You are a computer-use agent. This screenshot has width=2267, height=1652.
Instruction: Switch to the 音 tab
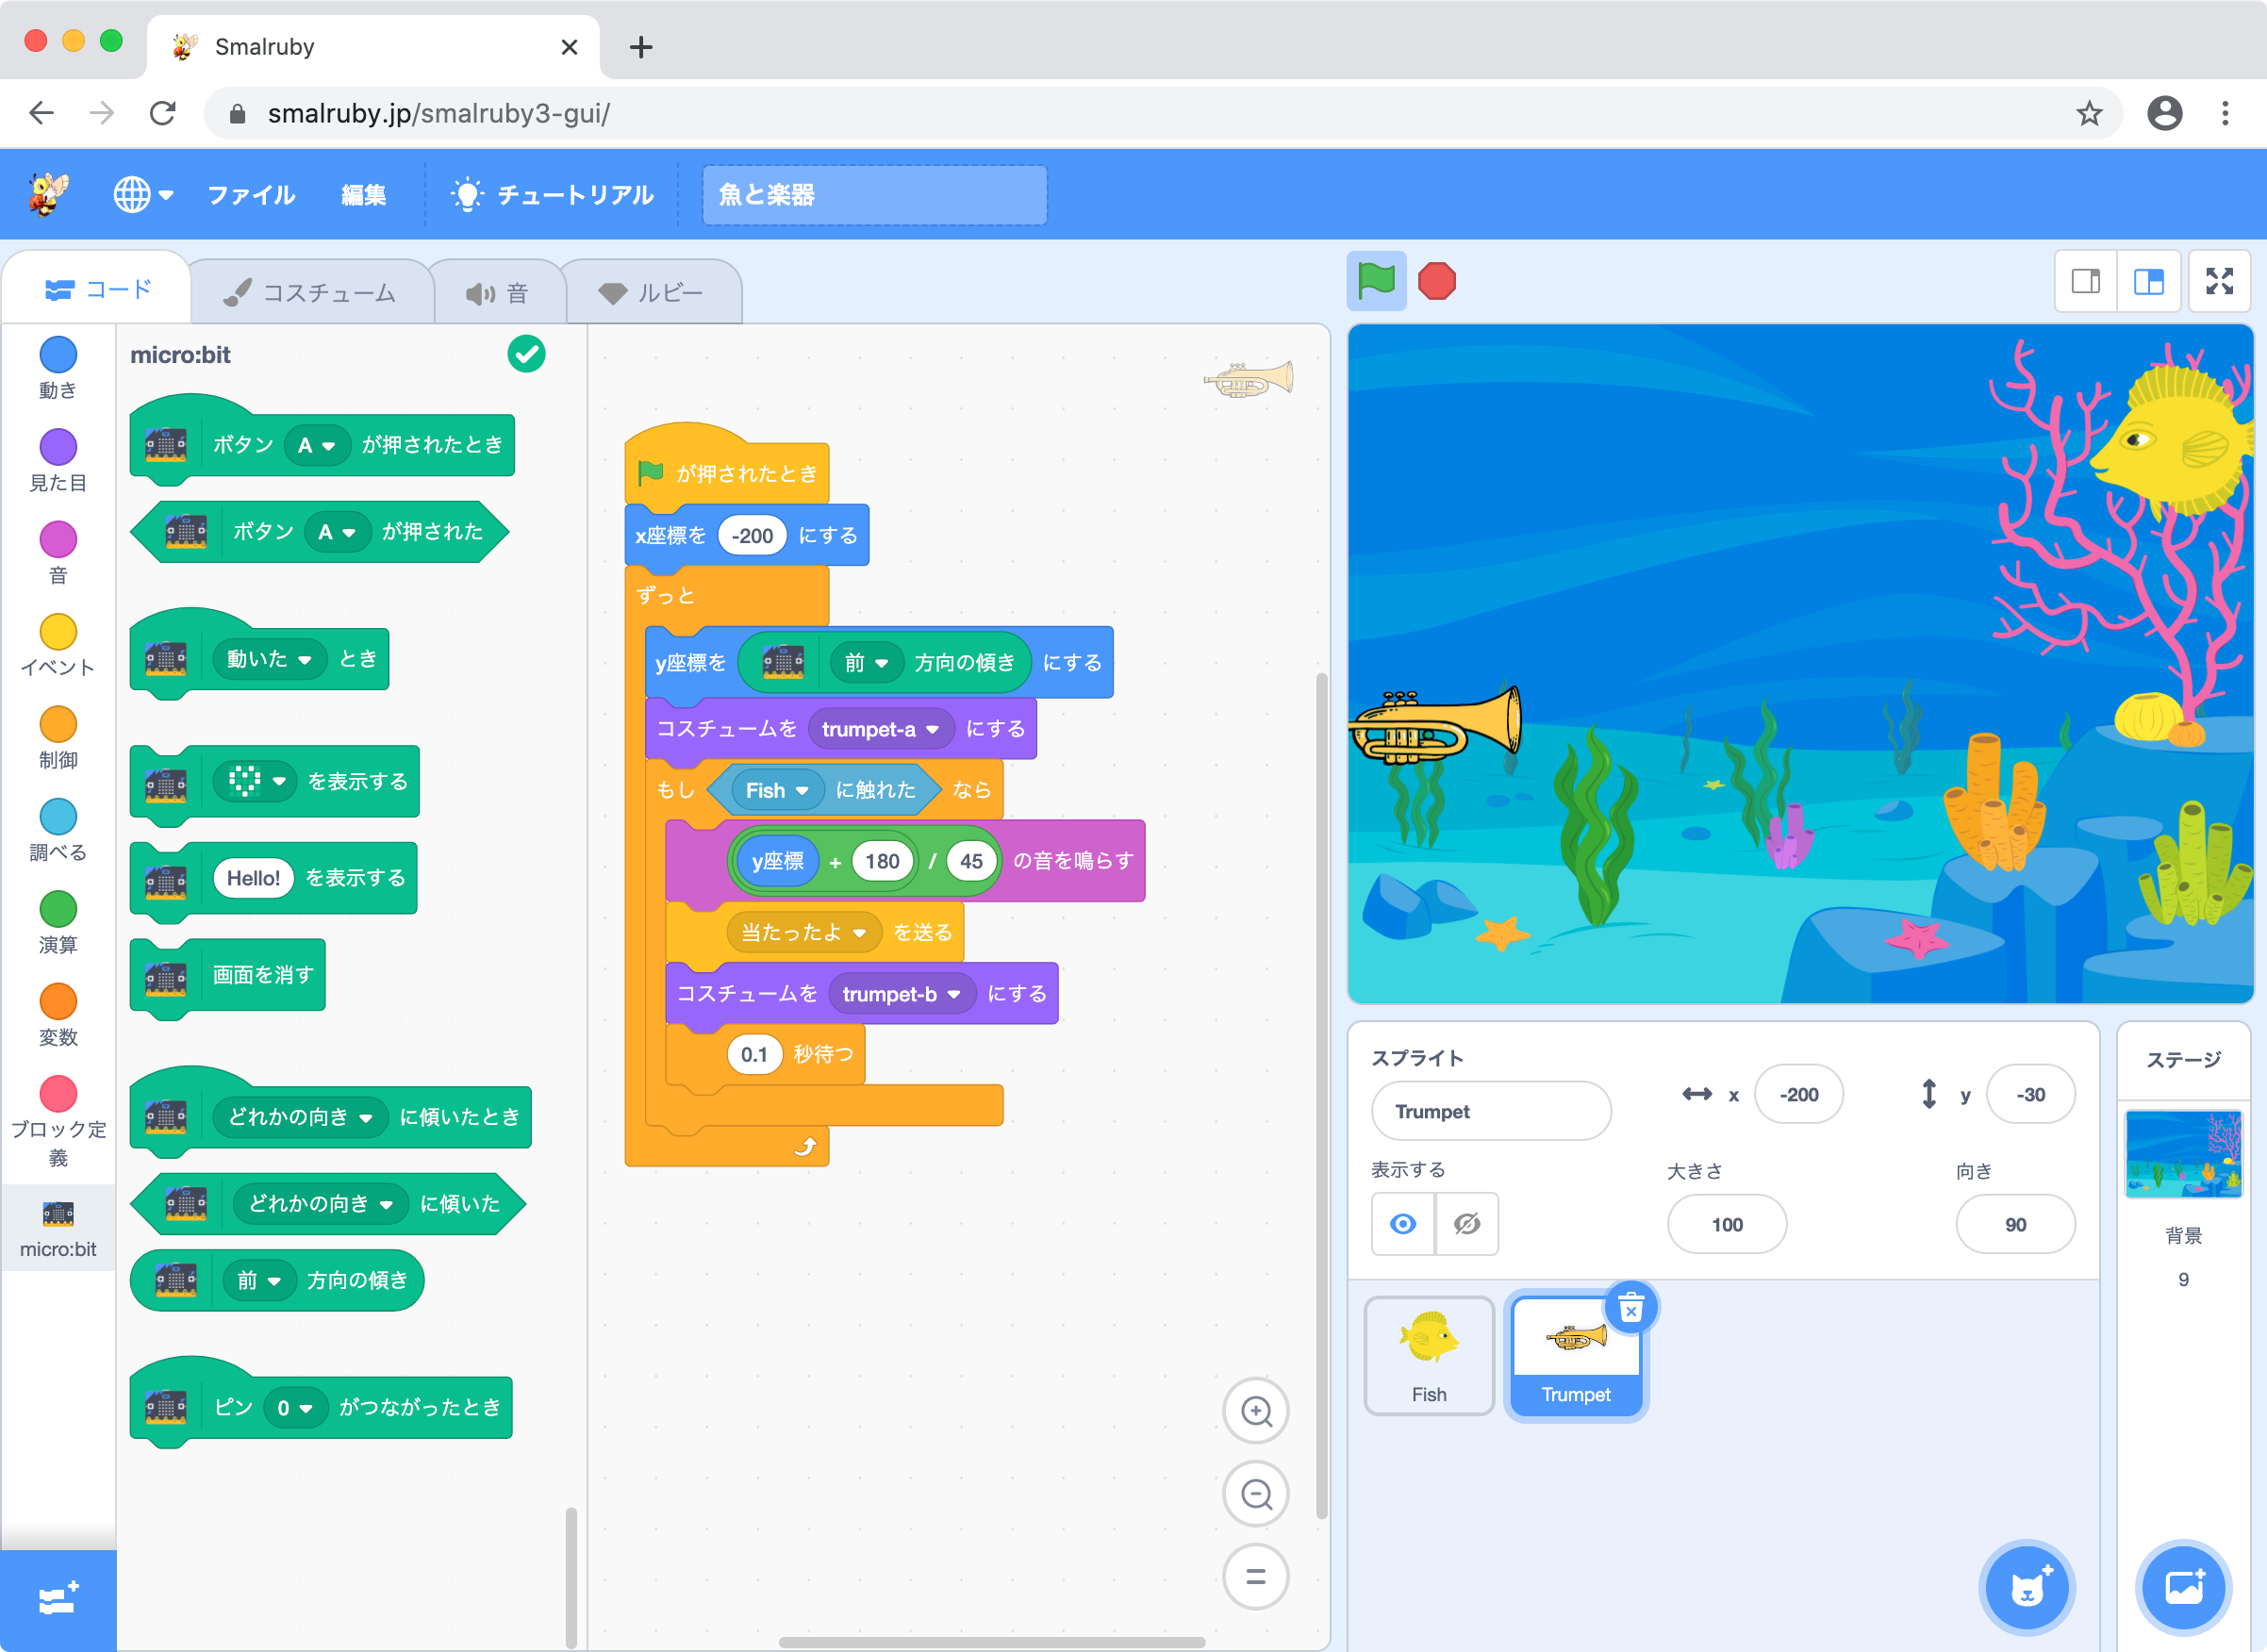pos(498,292)
